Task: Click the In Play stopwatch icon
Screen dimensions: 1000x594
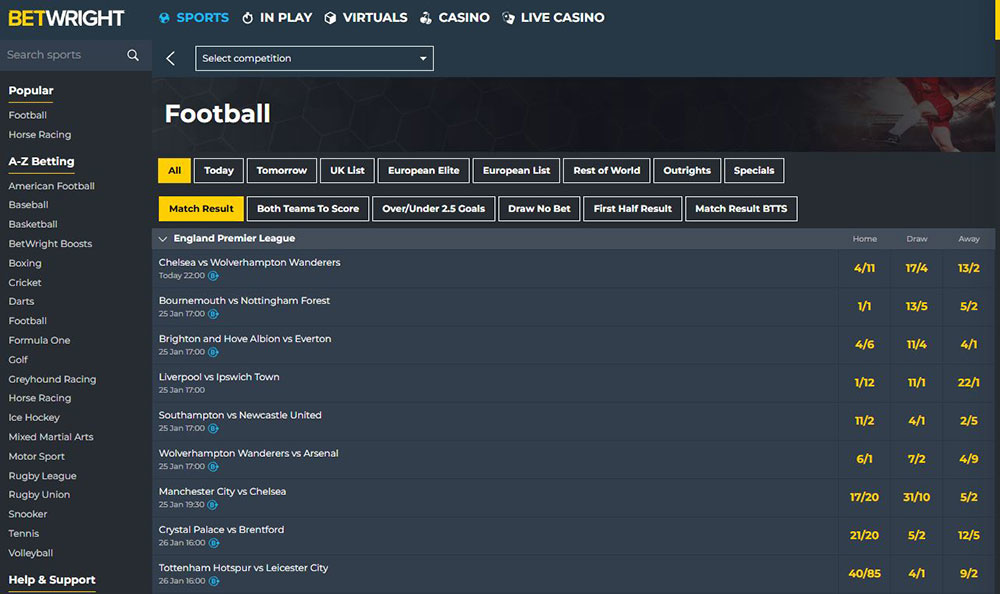Action: [247, 18]
